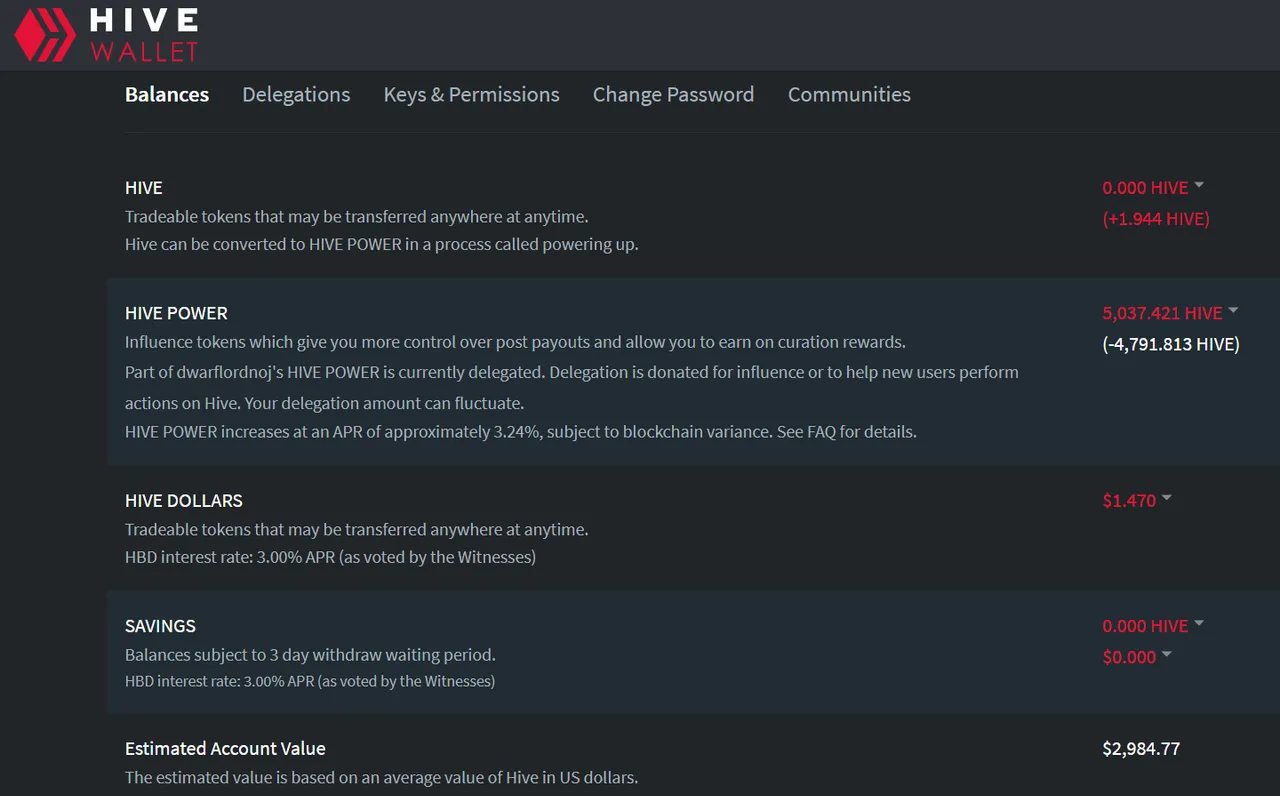Click the 'Influence tokens' description line
The height and width of the screenshot is (796, 1280).
(515, 342)
